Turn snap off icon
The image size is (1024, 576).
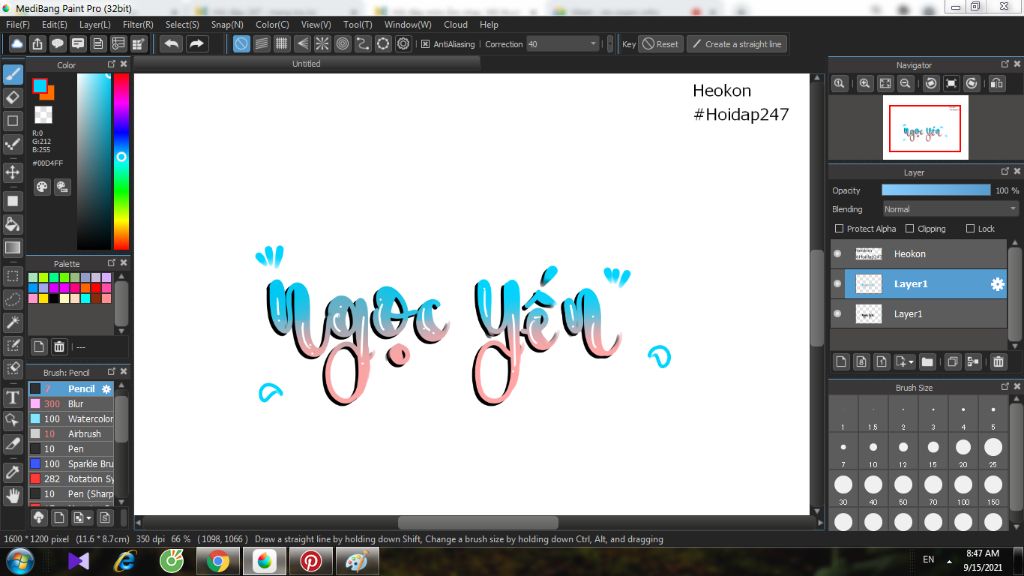[241, 44]
